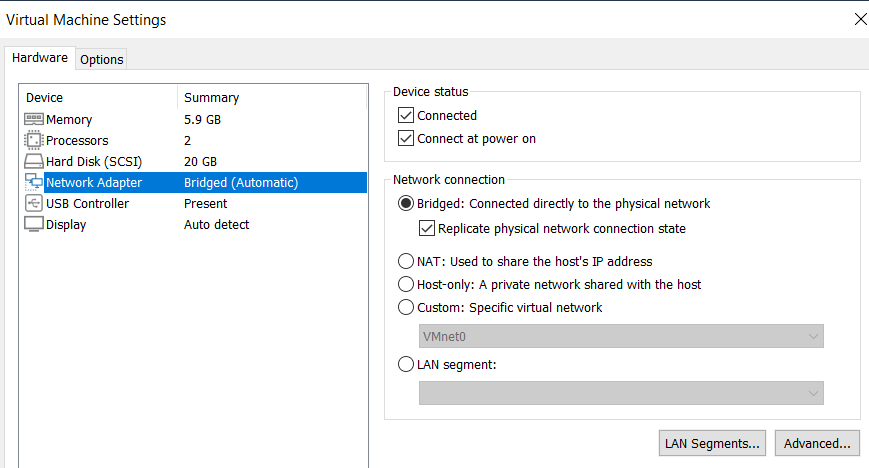Click the Display monitor icon

(33, 225)
